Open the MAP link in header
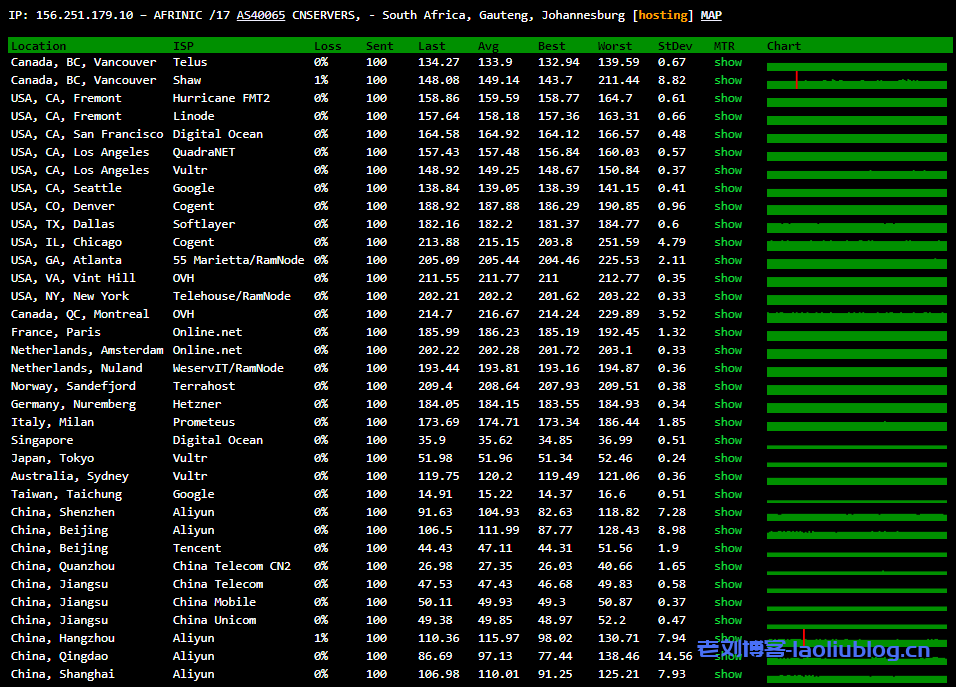The height and width of the screenshot is (687, 956). [711, 15]
